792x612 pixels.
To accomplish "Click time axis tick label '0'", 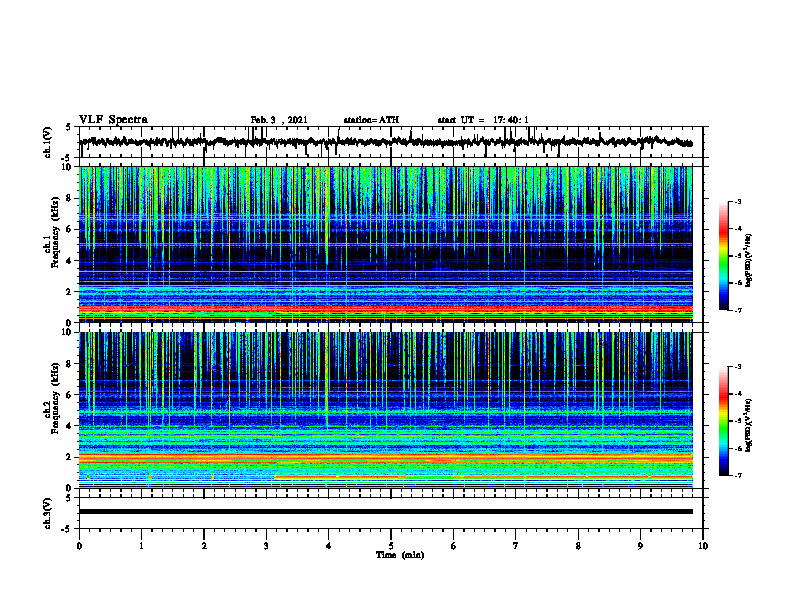I will pos(79,546).
